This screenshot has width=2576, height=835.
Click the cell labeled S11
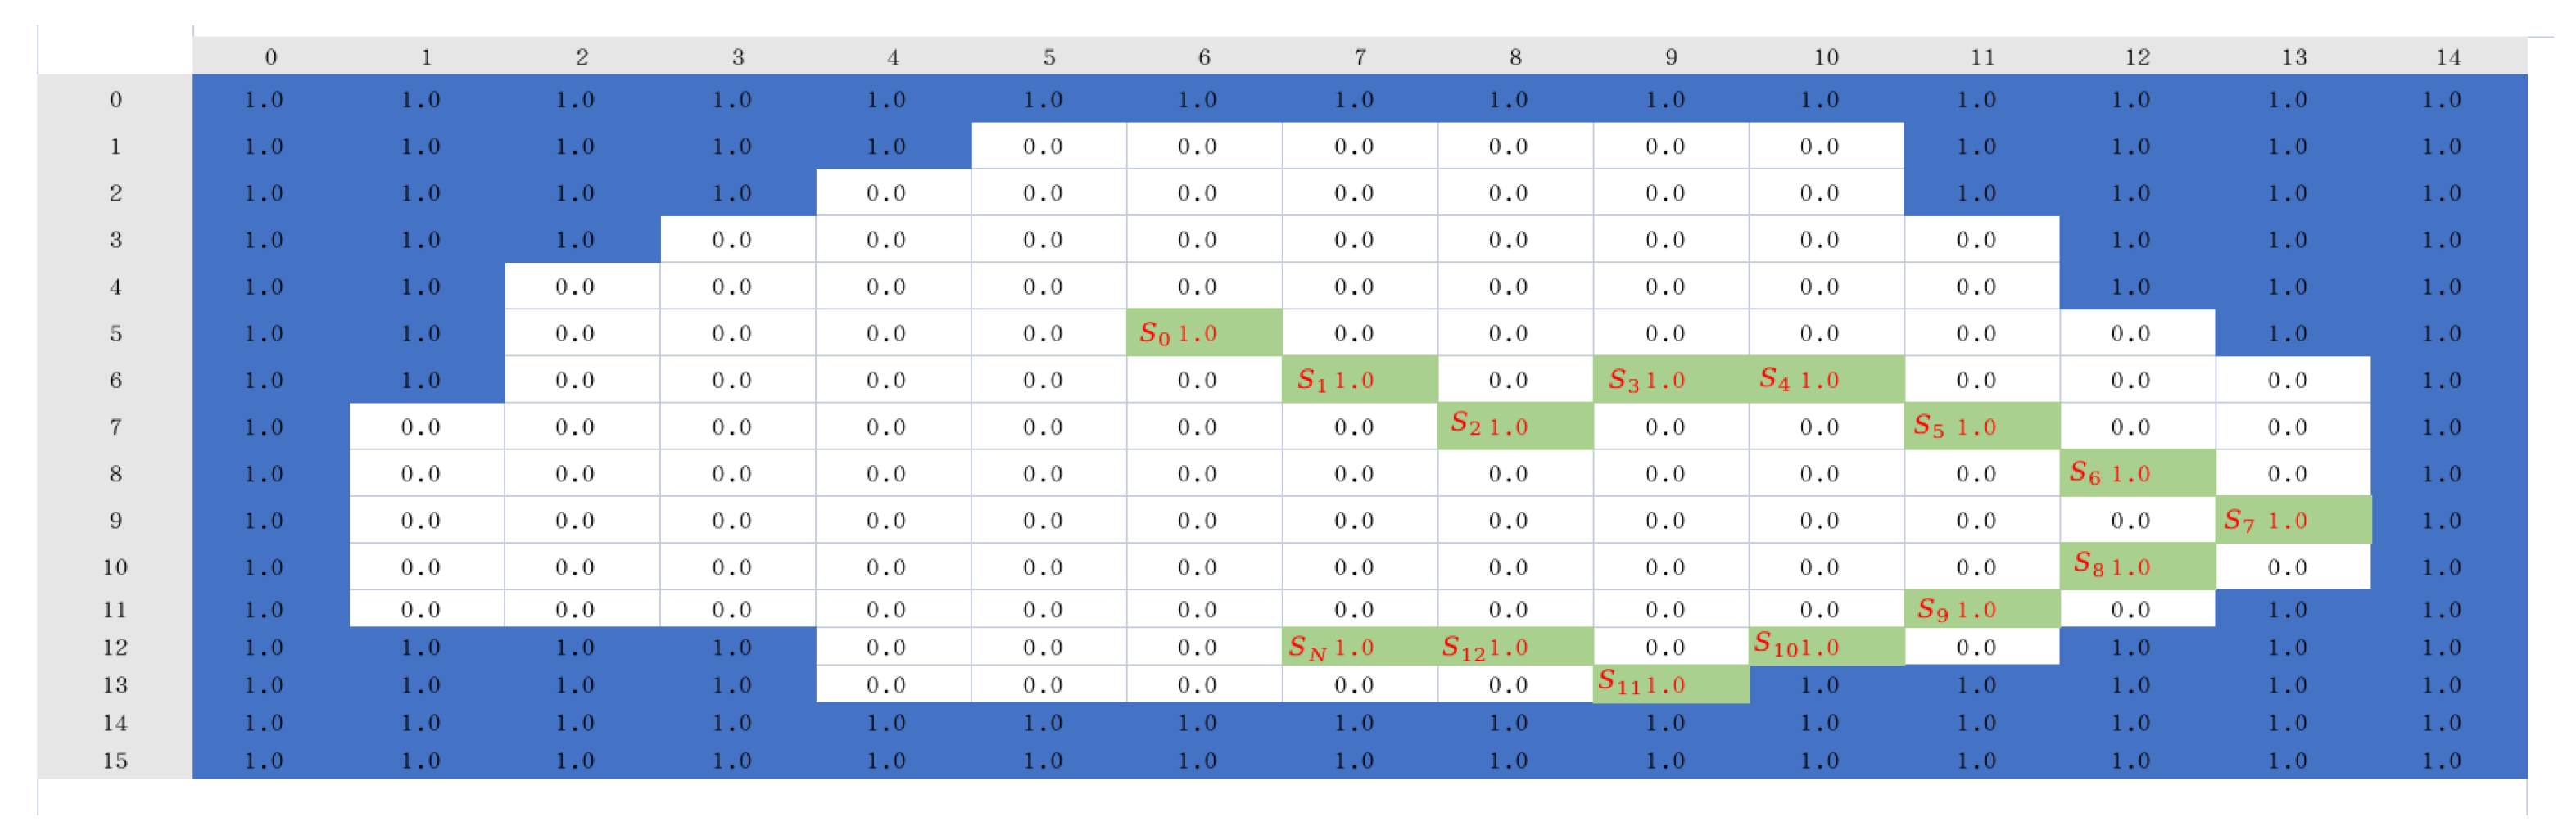point(1670,684)
